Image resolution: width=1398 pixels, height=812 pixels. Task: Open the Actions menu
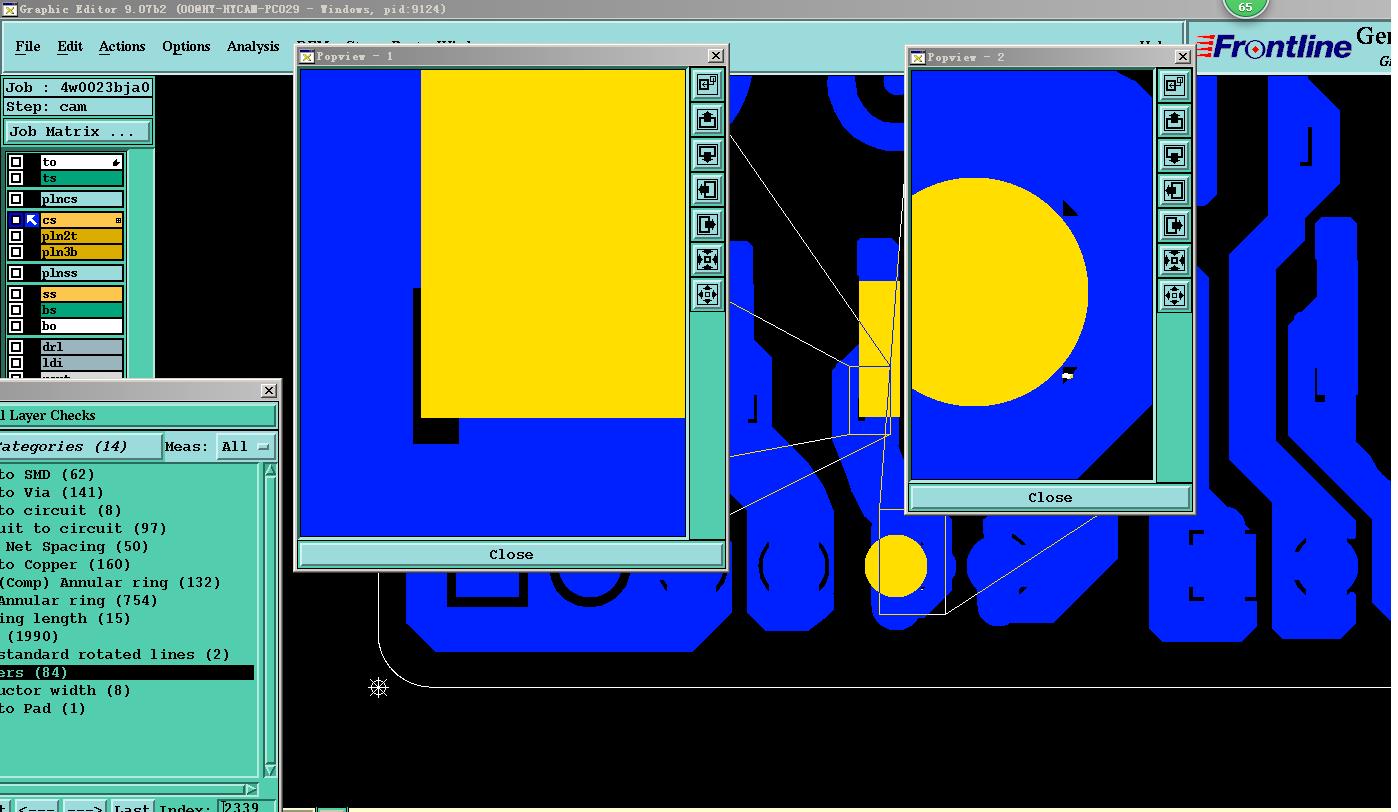(122, 46)
